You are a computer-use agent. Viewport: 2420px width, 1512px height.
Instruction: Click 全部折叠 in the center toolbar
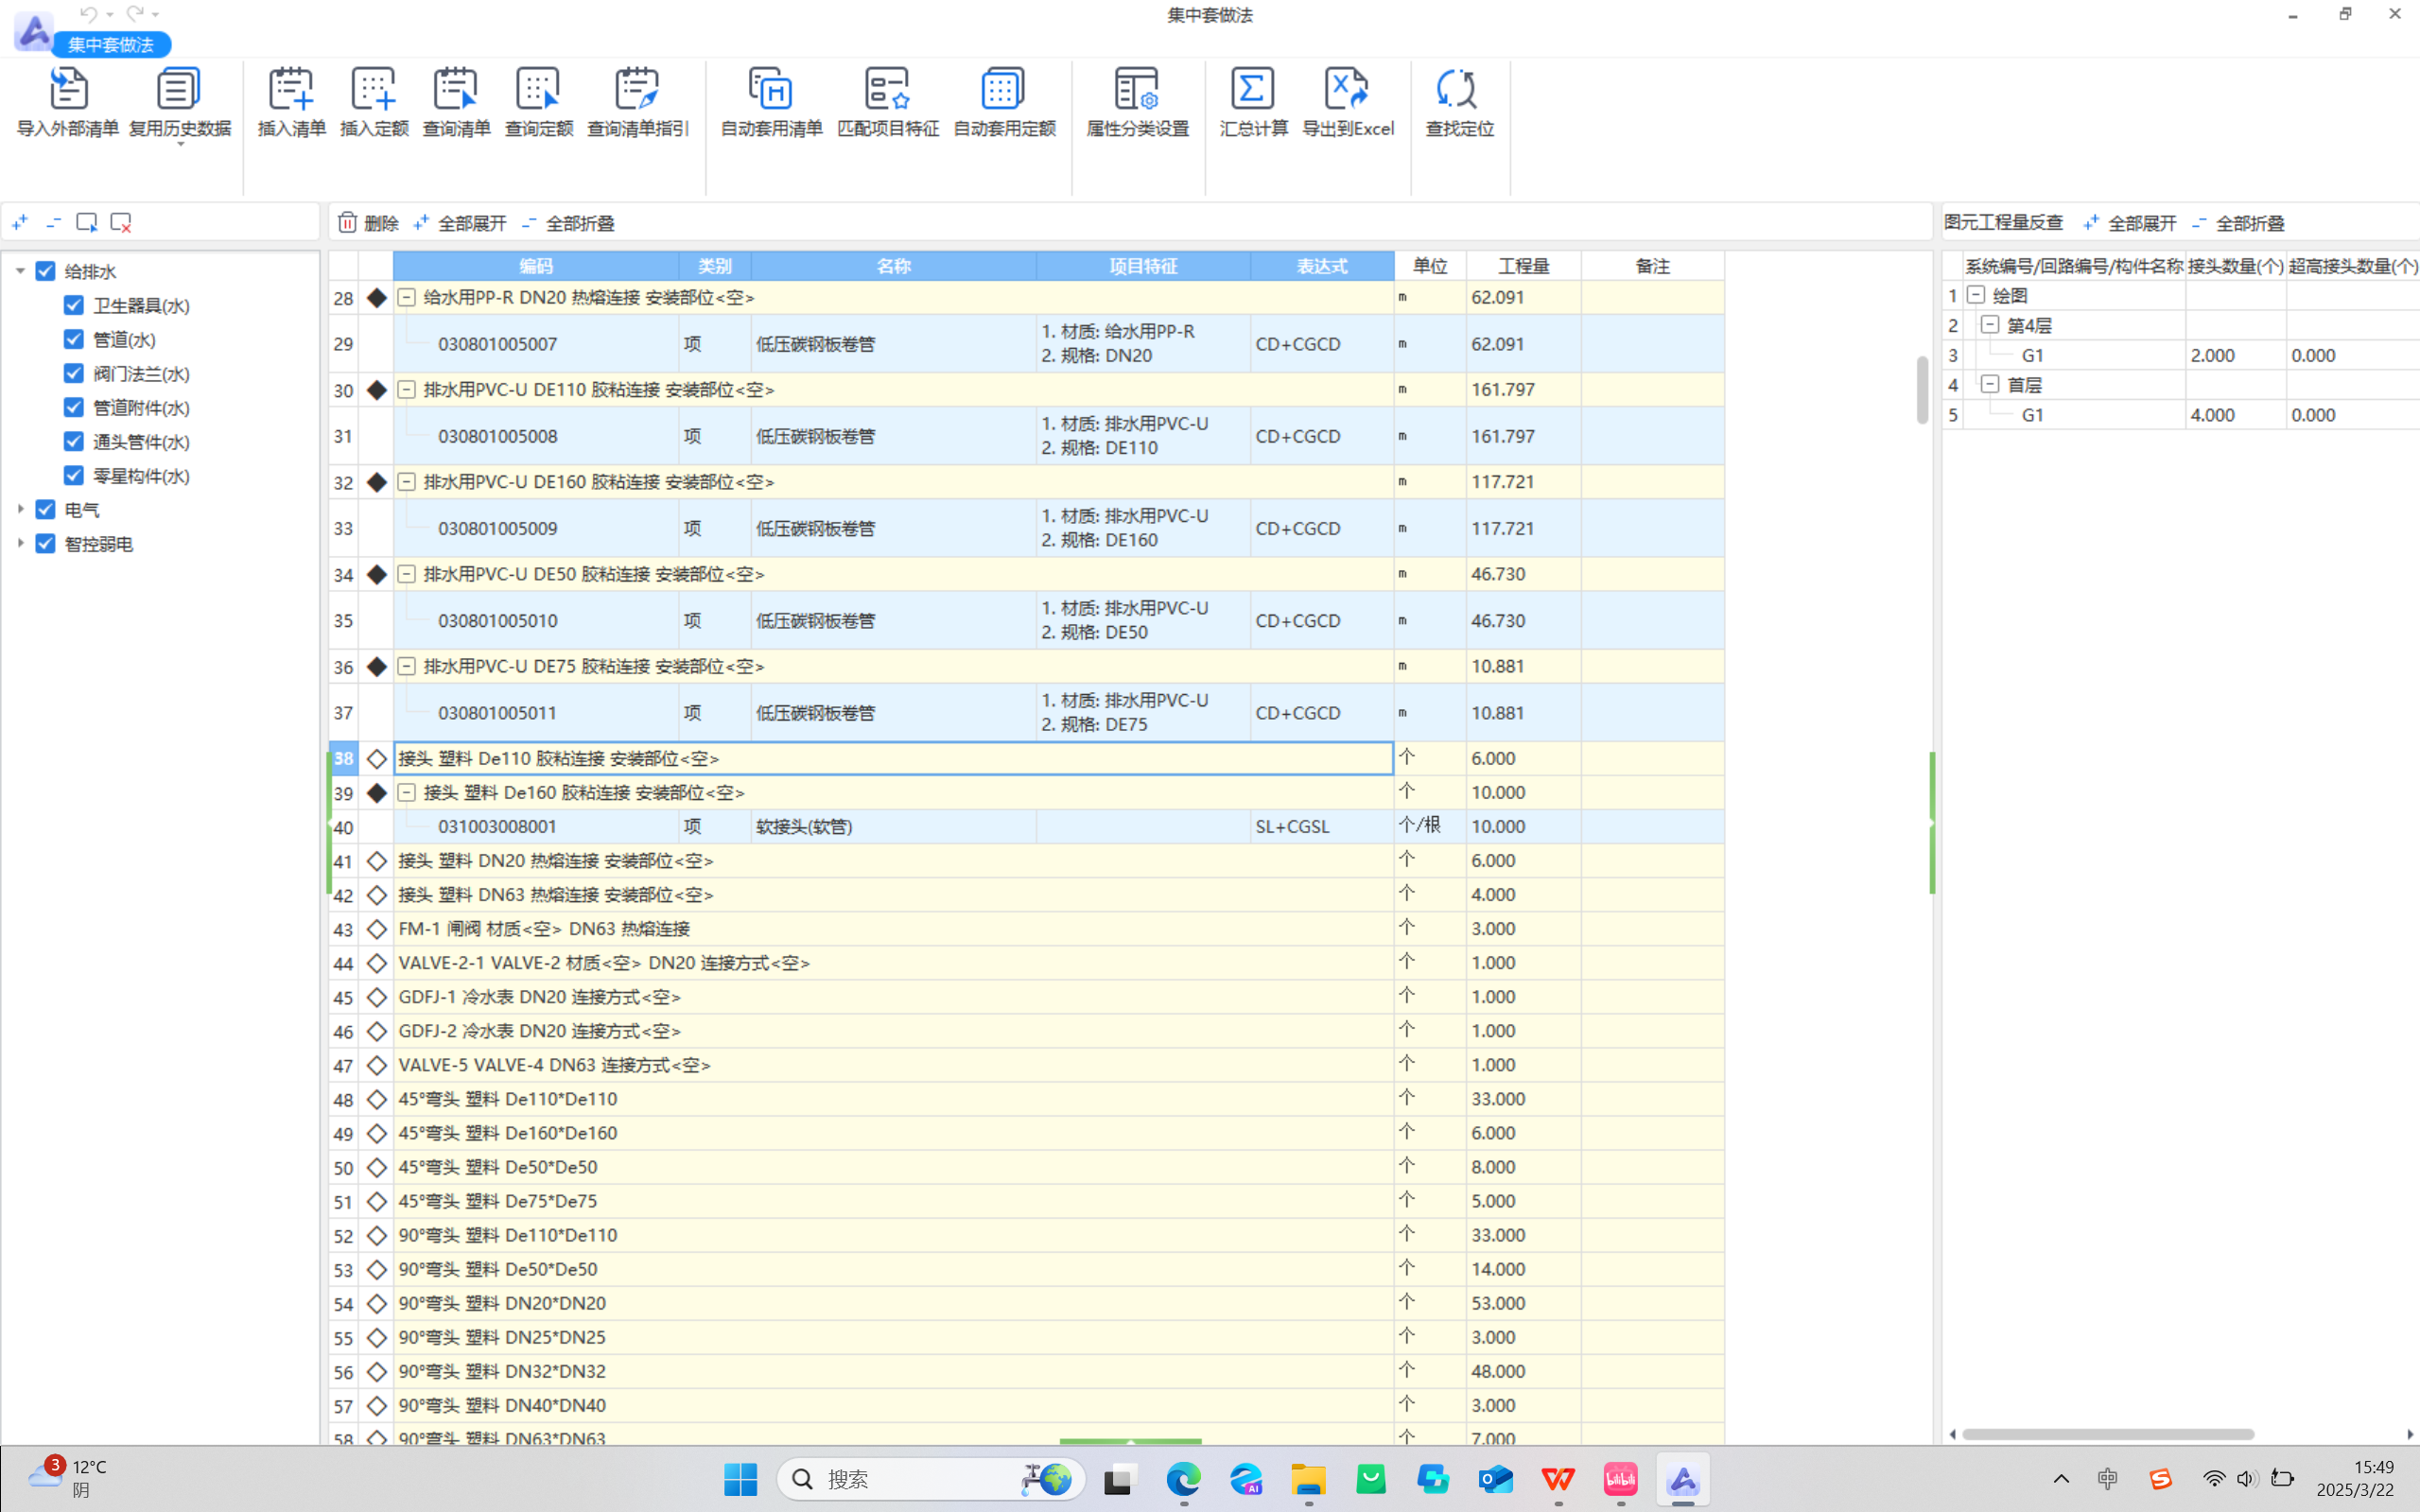[568, 222]
